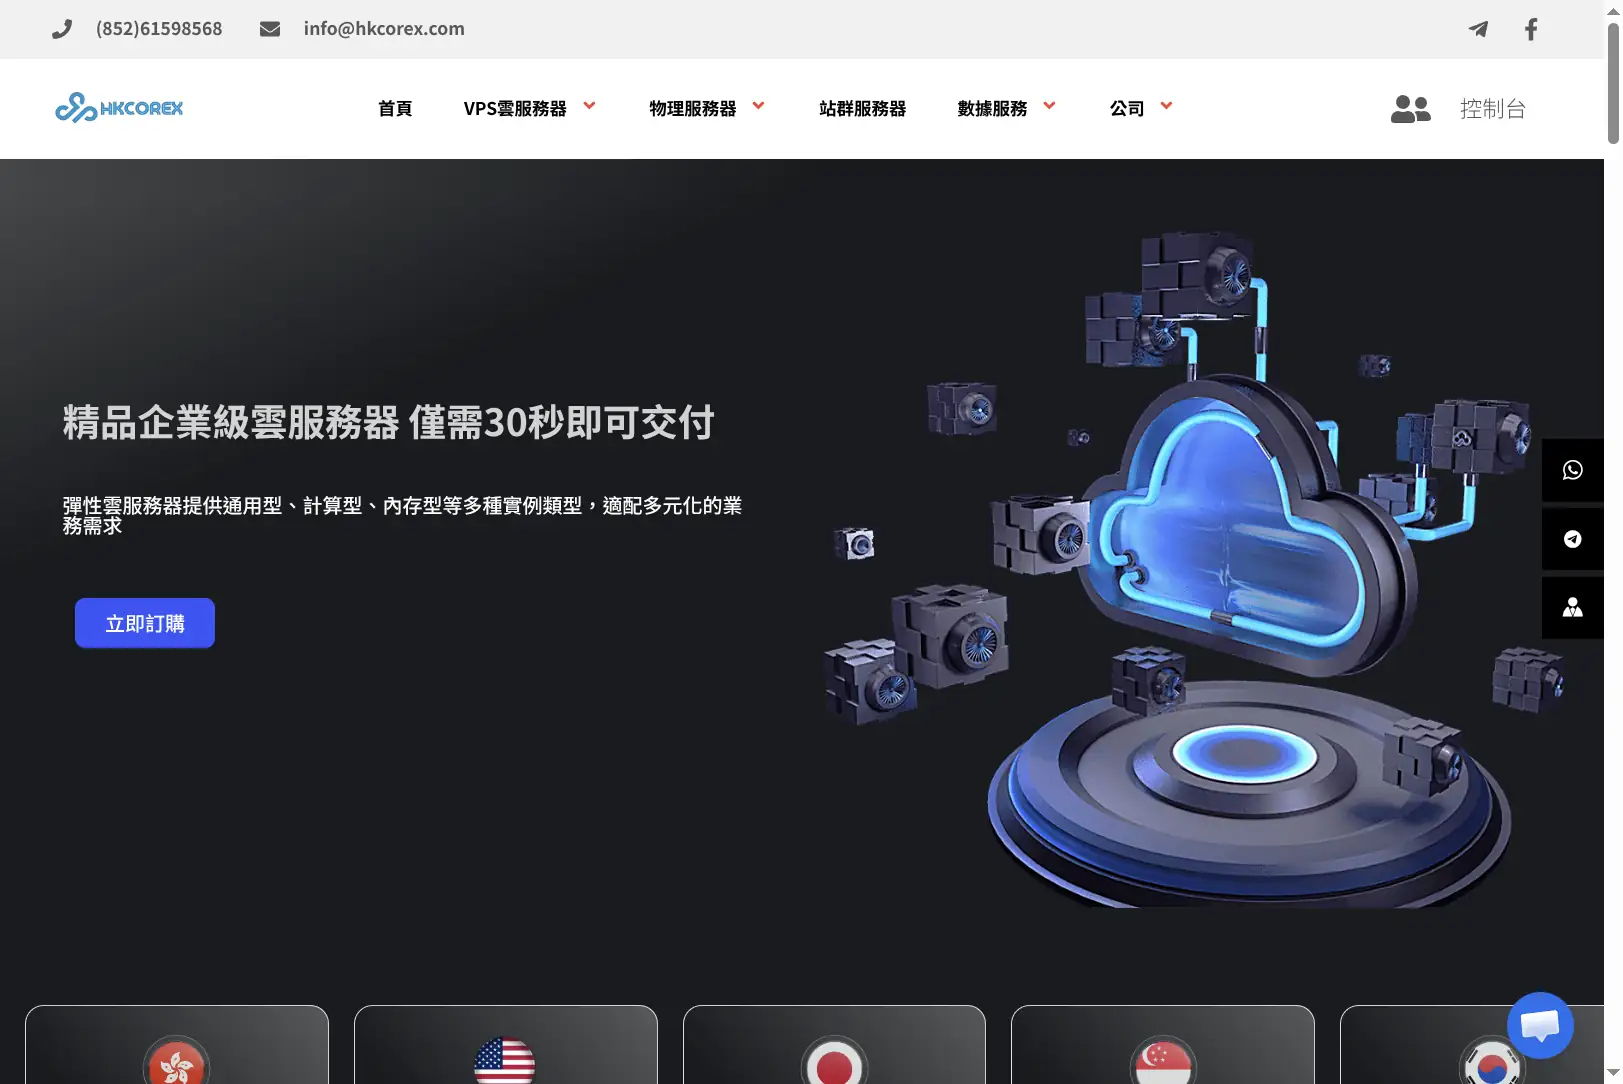Open the Telegram floating side button
Image resolution: width=1623 pixels, height=1084 pixels.
click(x=1573, y=539)
